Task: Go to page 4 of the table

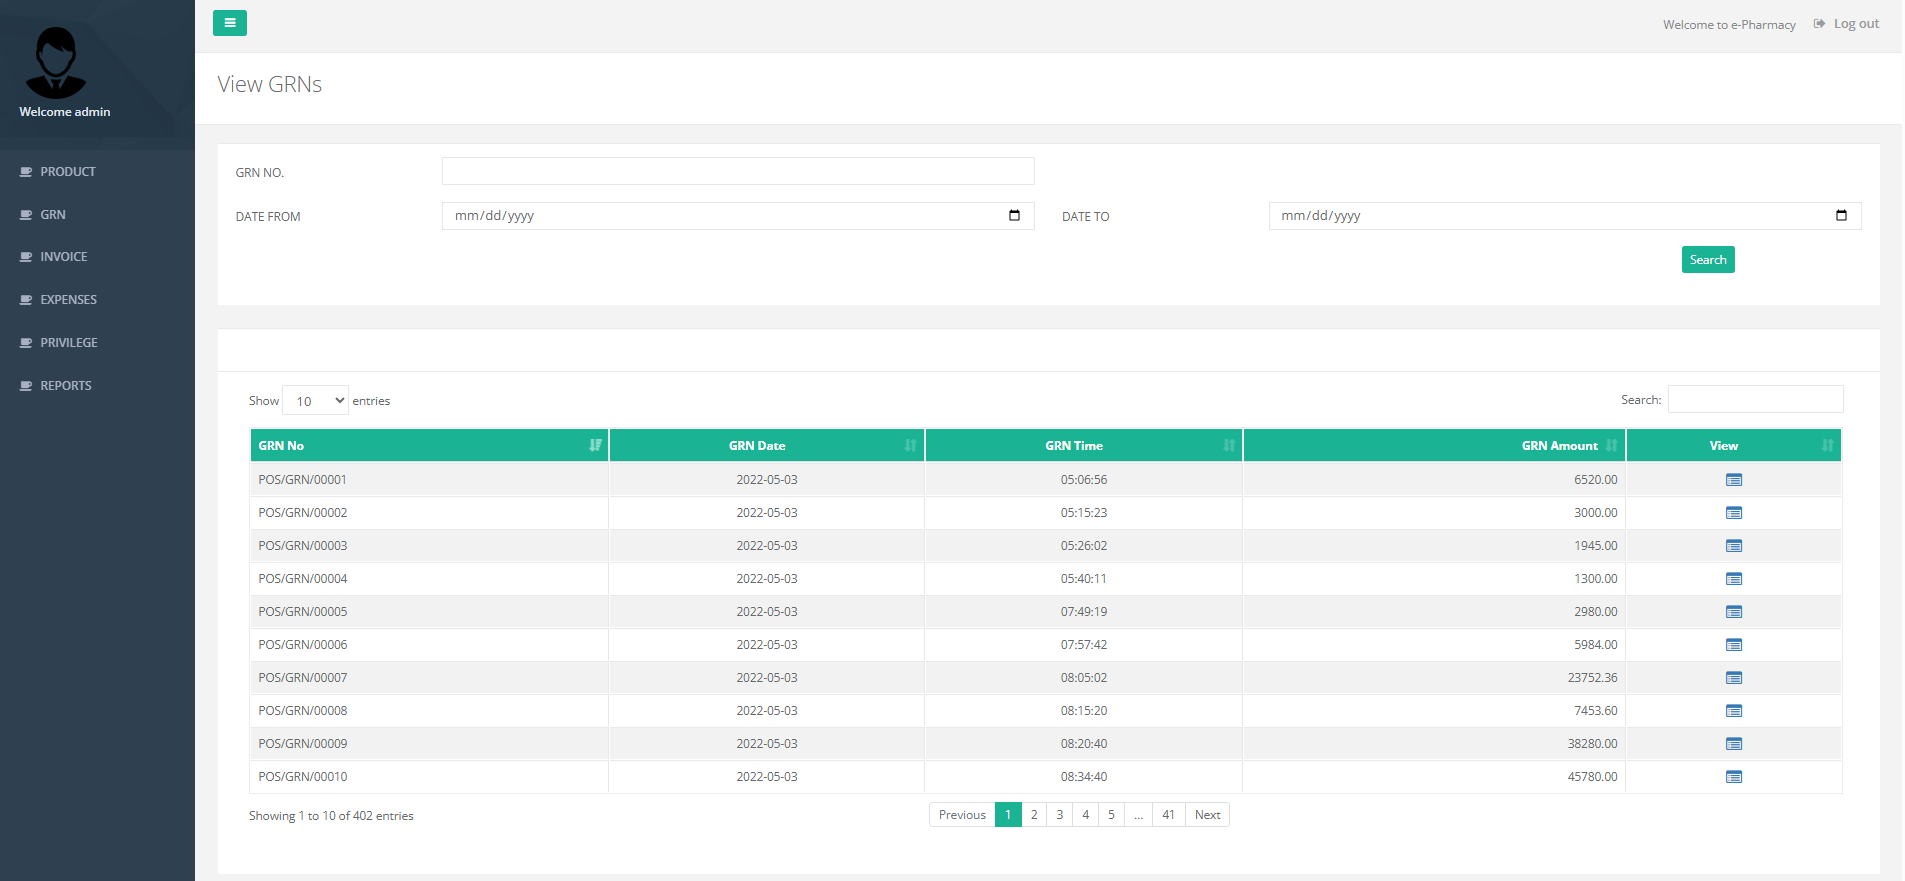Action: pyautogui.click(x=1085, y=815)
